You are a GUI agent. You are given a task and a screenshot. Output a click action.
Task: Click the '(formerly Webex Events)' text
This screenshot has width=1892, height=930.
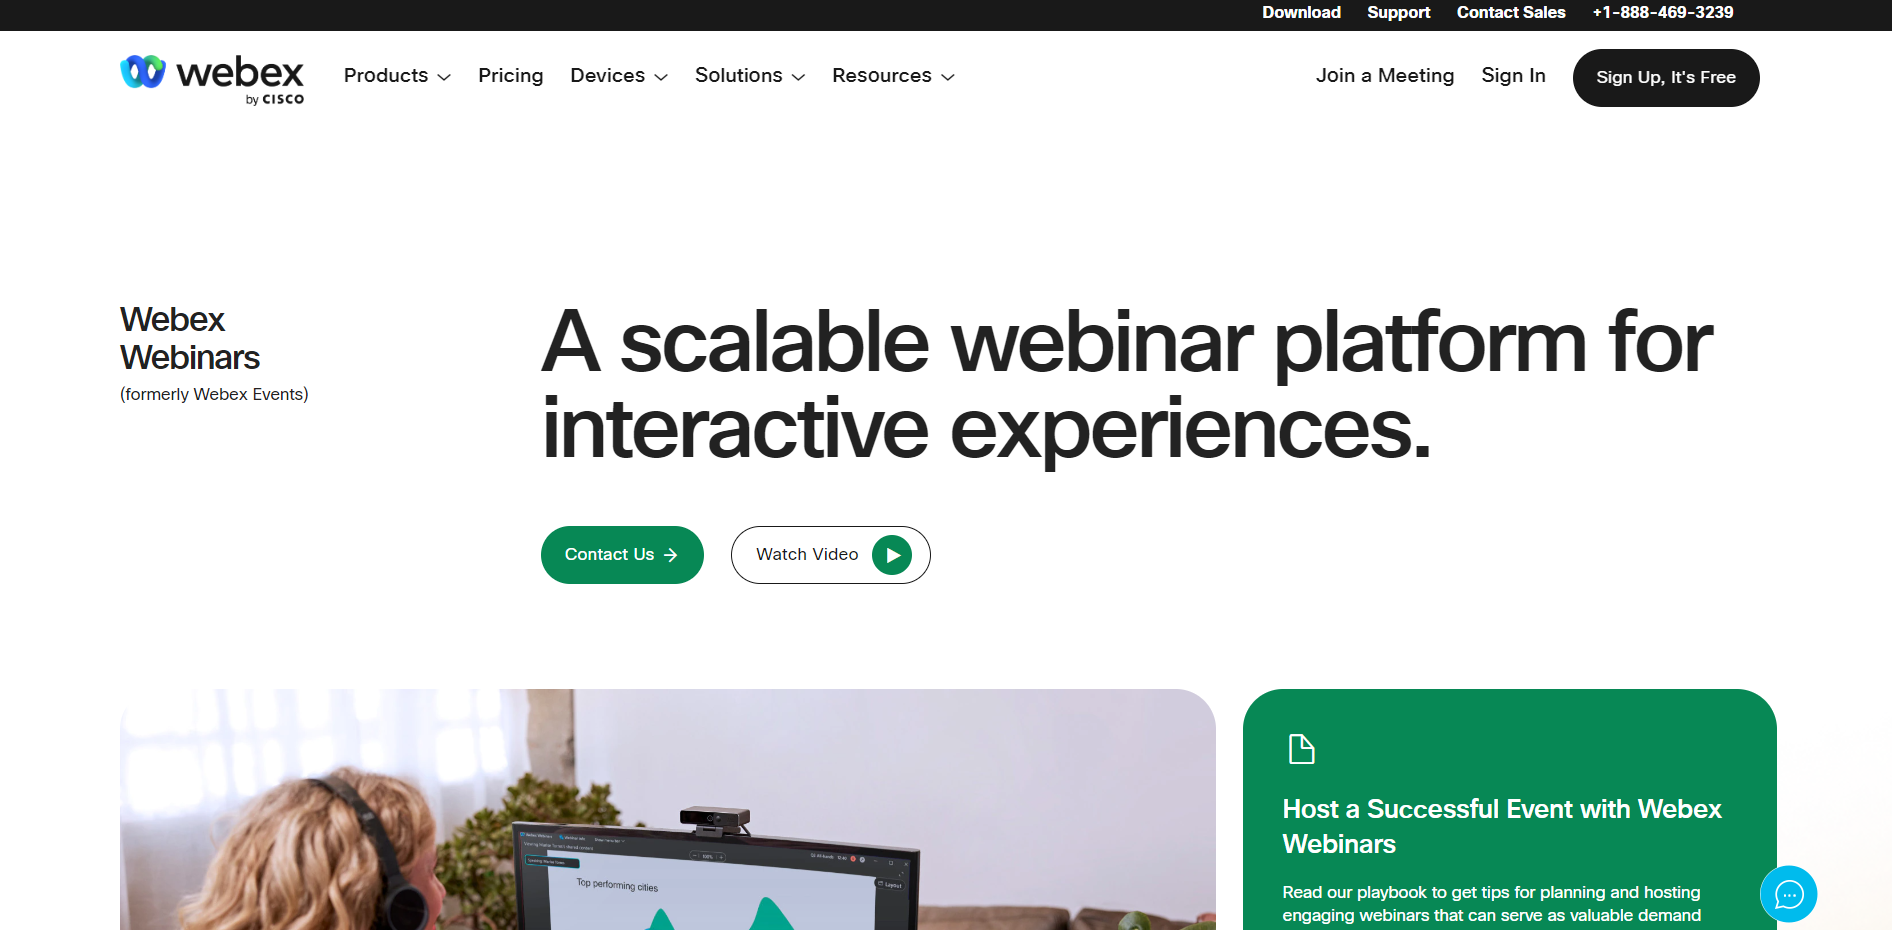pos(214,394)
